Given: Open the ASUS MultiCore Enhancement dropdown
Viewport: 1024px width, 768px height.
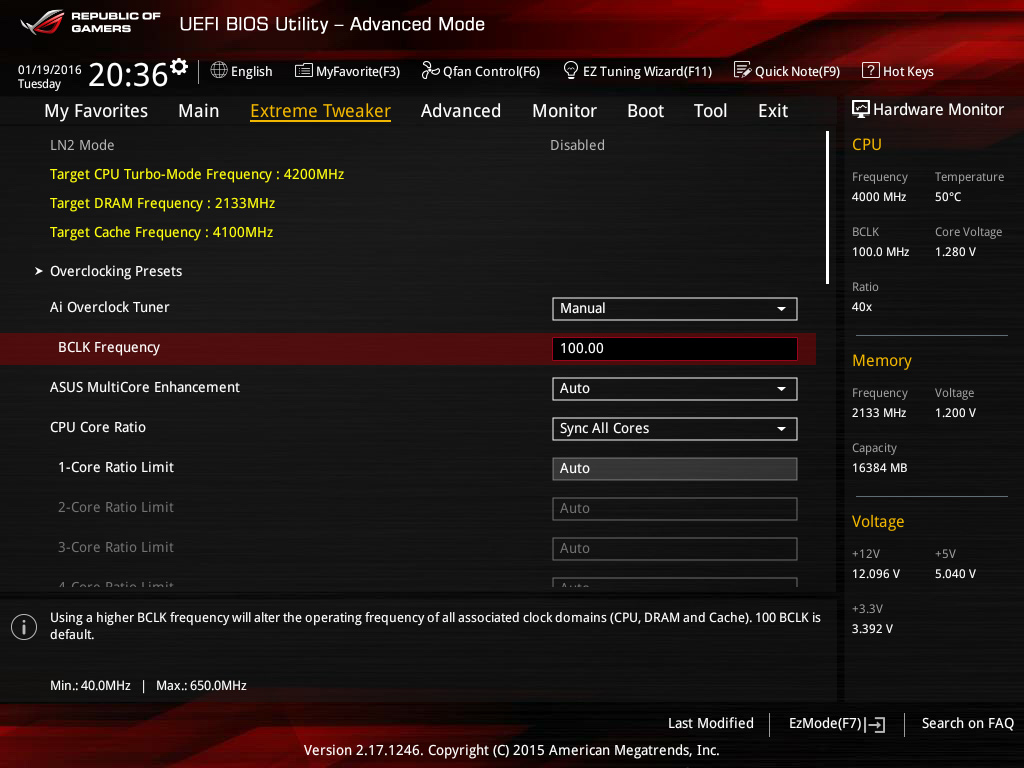Looking at the screenshot, I should [x=674, y=389].
